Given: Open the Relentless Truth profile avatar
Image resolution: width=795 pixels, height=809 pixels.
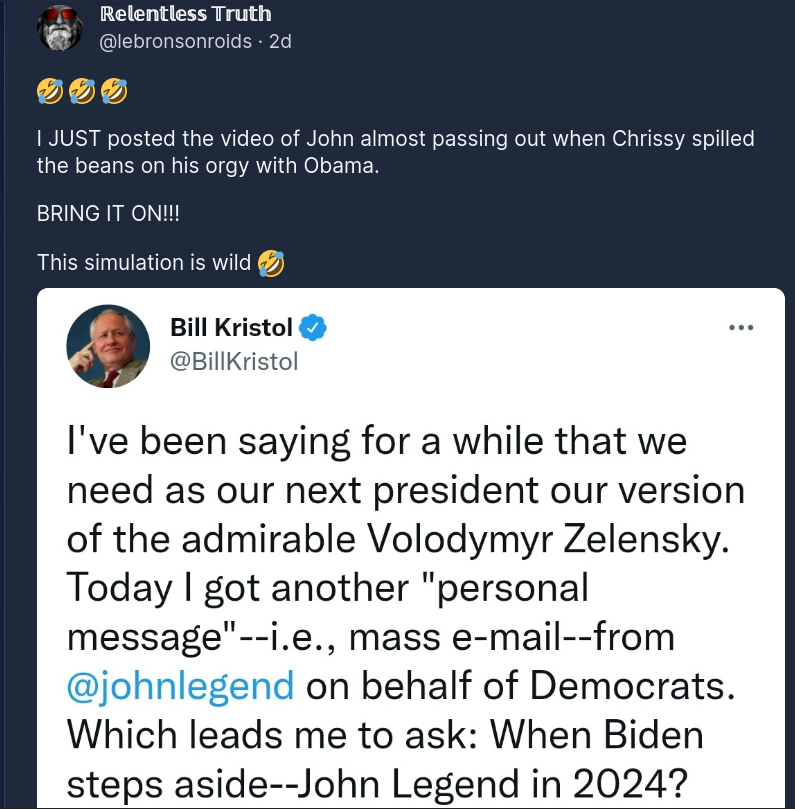Looking at the screenshot, I should click(59, 28).
